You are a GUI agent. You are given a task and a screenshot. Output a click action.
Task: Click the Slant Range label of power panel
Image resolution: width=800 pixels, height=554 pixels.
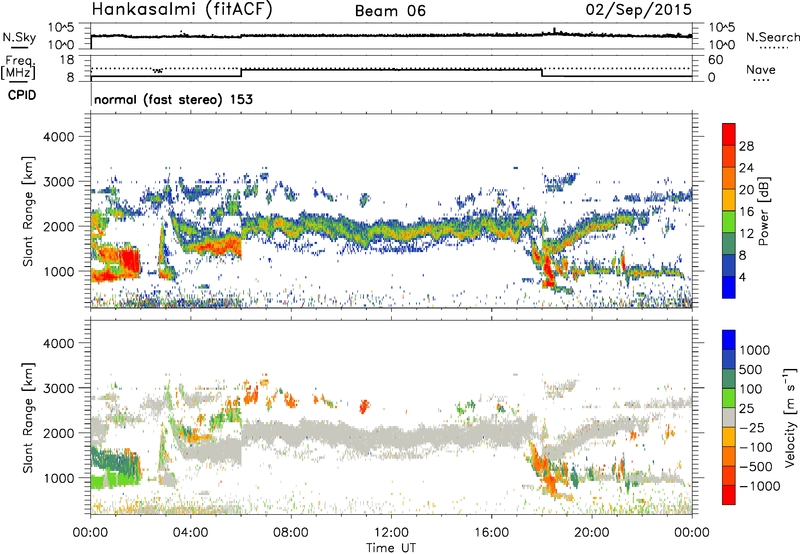28,211
